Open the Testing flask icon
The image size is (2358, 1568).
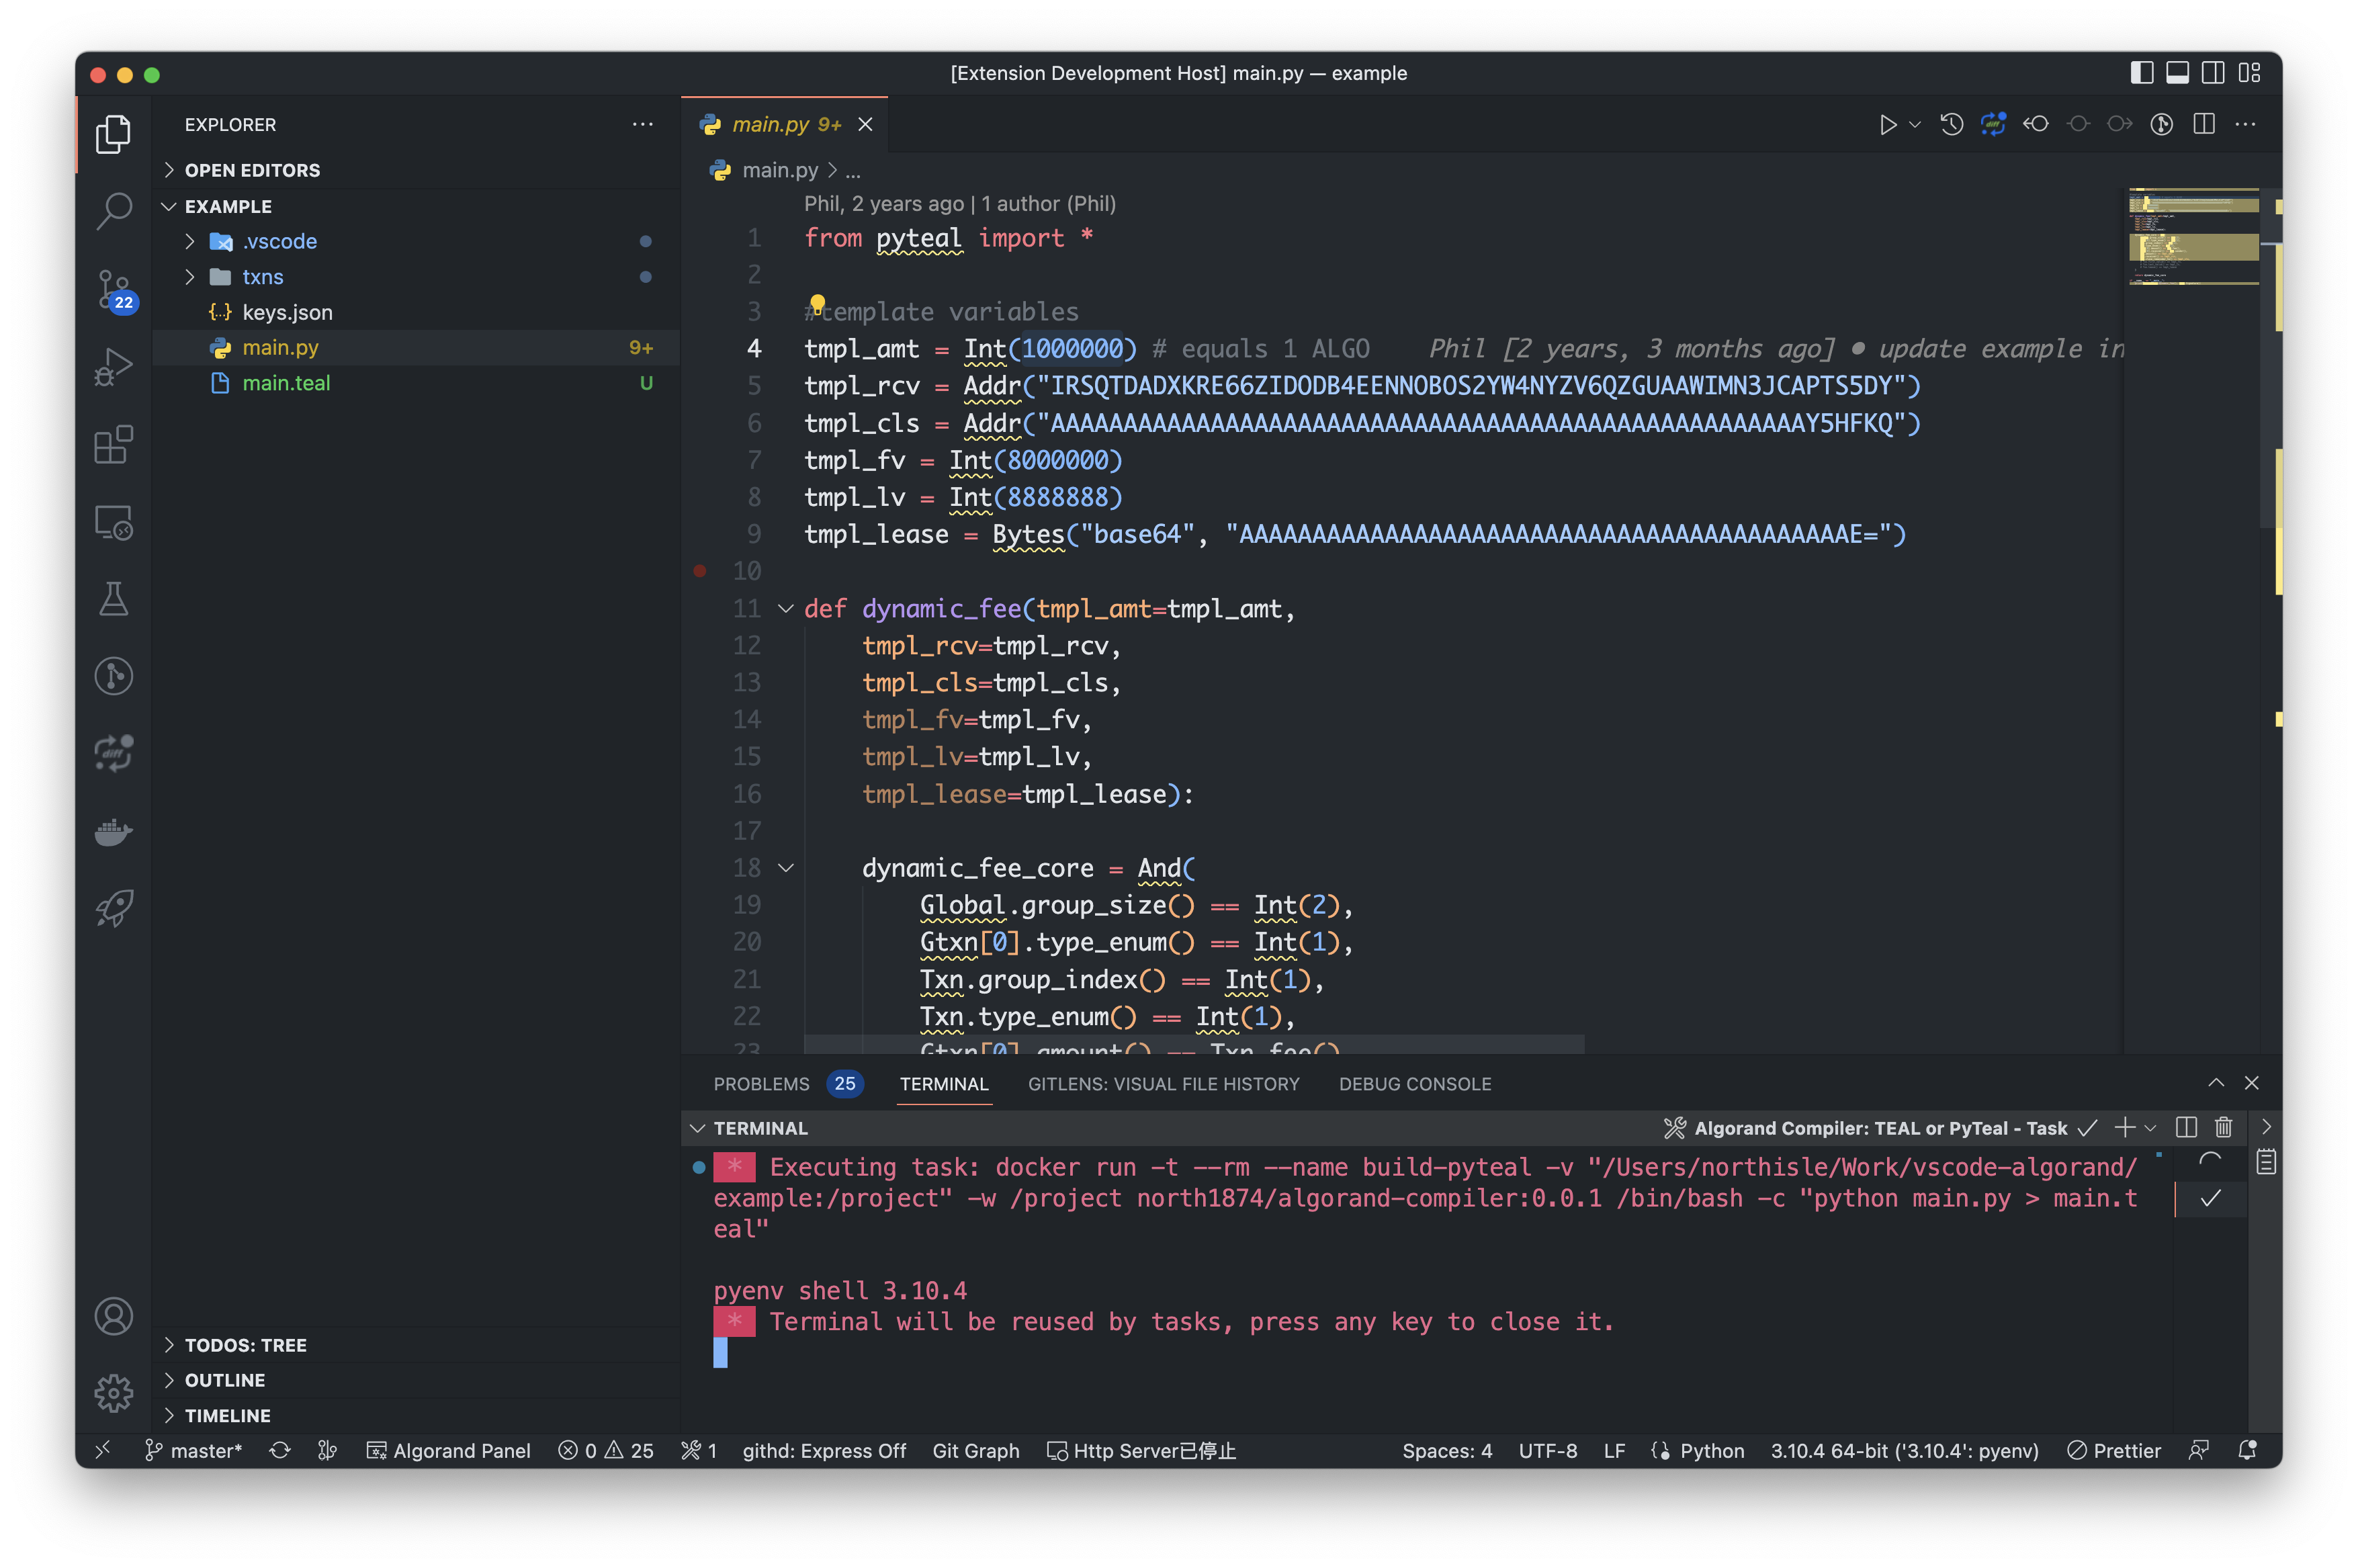113,599
